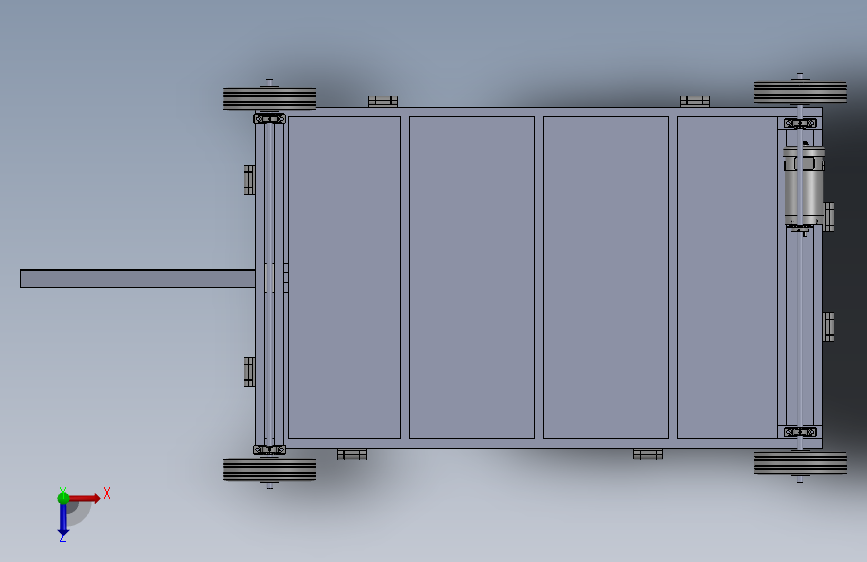
Task: Click the blue Z axis arrow of triad
Action: 63,520
